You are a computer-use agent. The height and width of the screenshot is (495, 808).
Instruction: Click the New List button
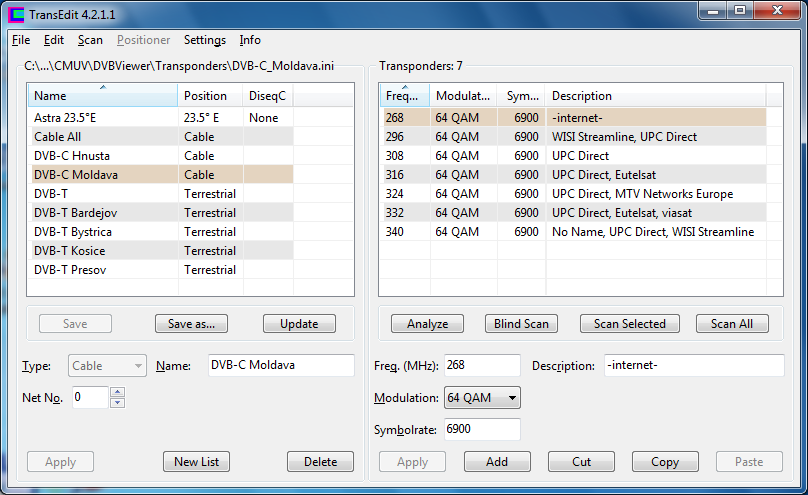pyautogui.click(x=196, y=462)
